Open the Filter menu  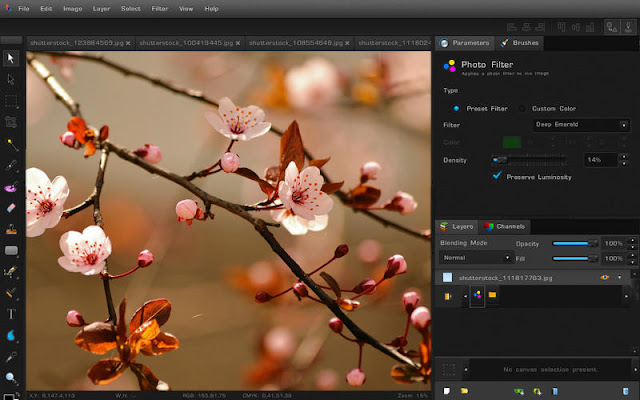[160, 9]
